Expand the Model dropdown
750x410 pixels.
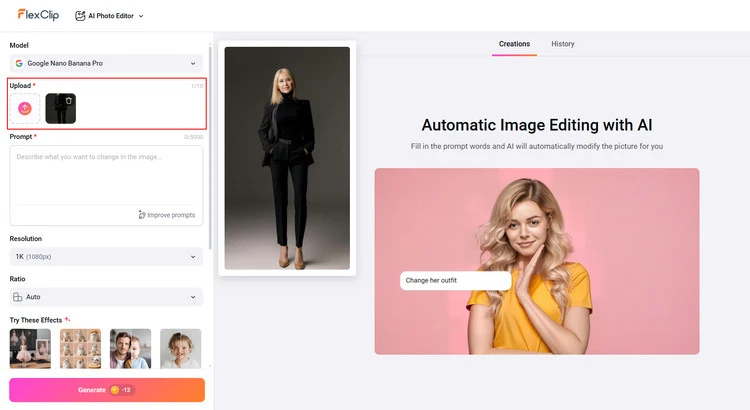pos(106,63)
